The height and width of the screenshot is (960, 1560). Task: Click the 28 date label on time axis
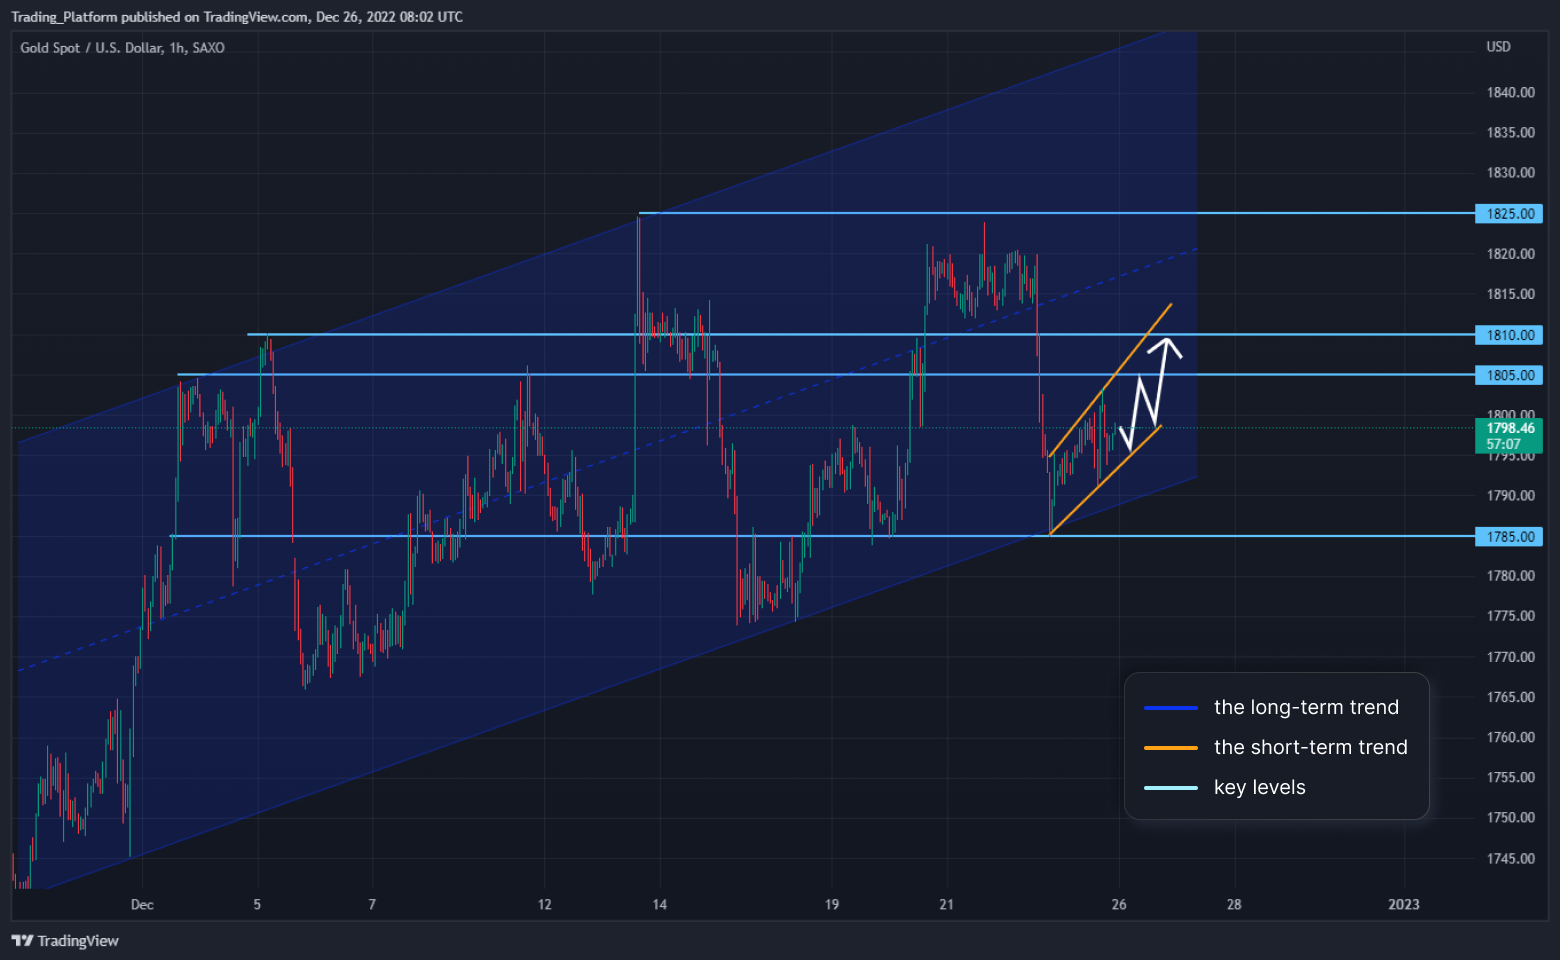[x=1234, y=905]
